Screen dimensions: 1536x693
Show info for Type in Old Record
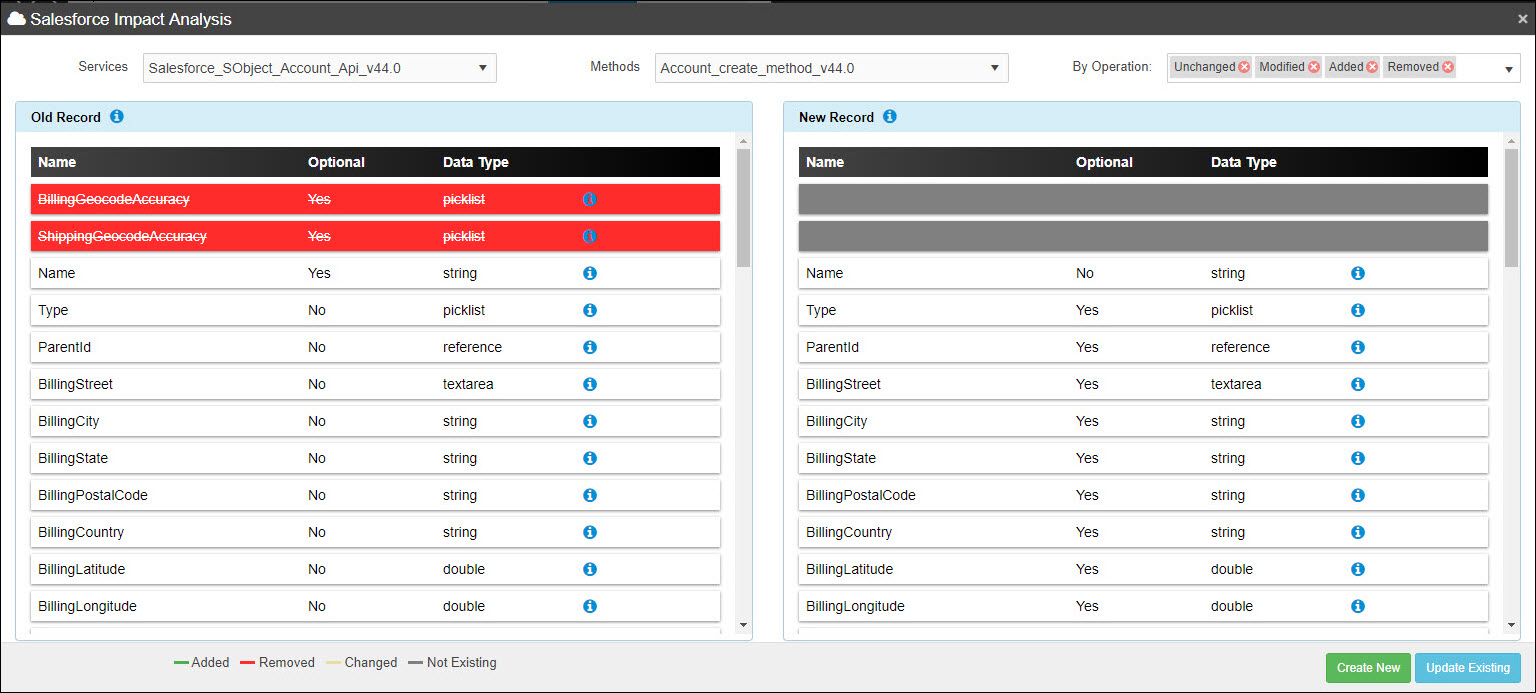tap(590, 310)
